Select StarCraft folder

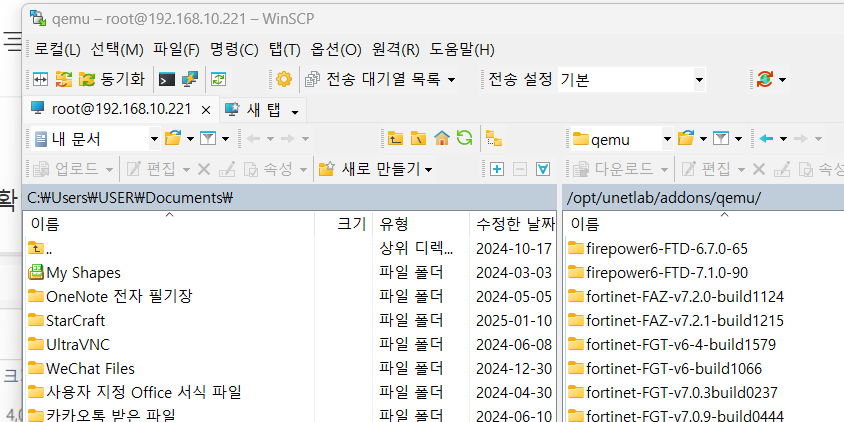coord(290,321)
